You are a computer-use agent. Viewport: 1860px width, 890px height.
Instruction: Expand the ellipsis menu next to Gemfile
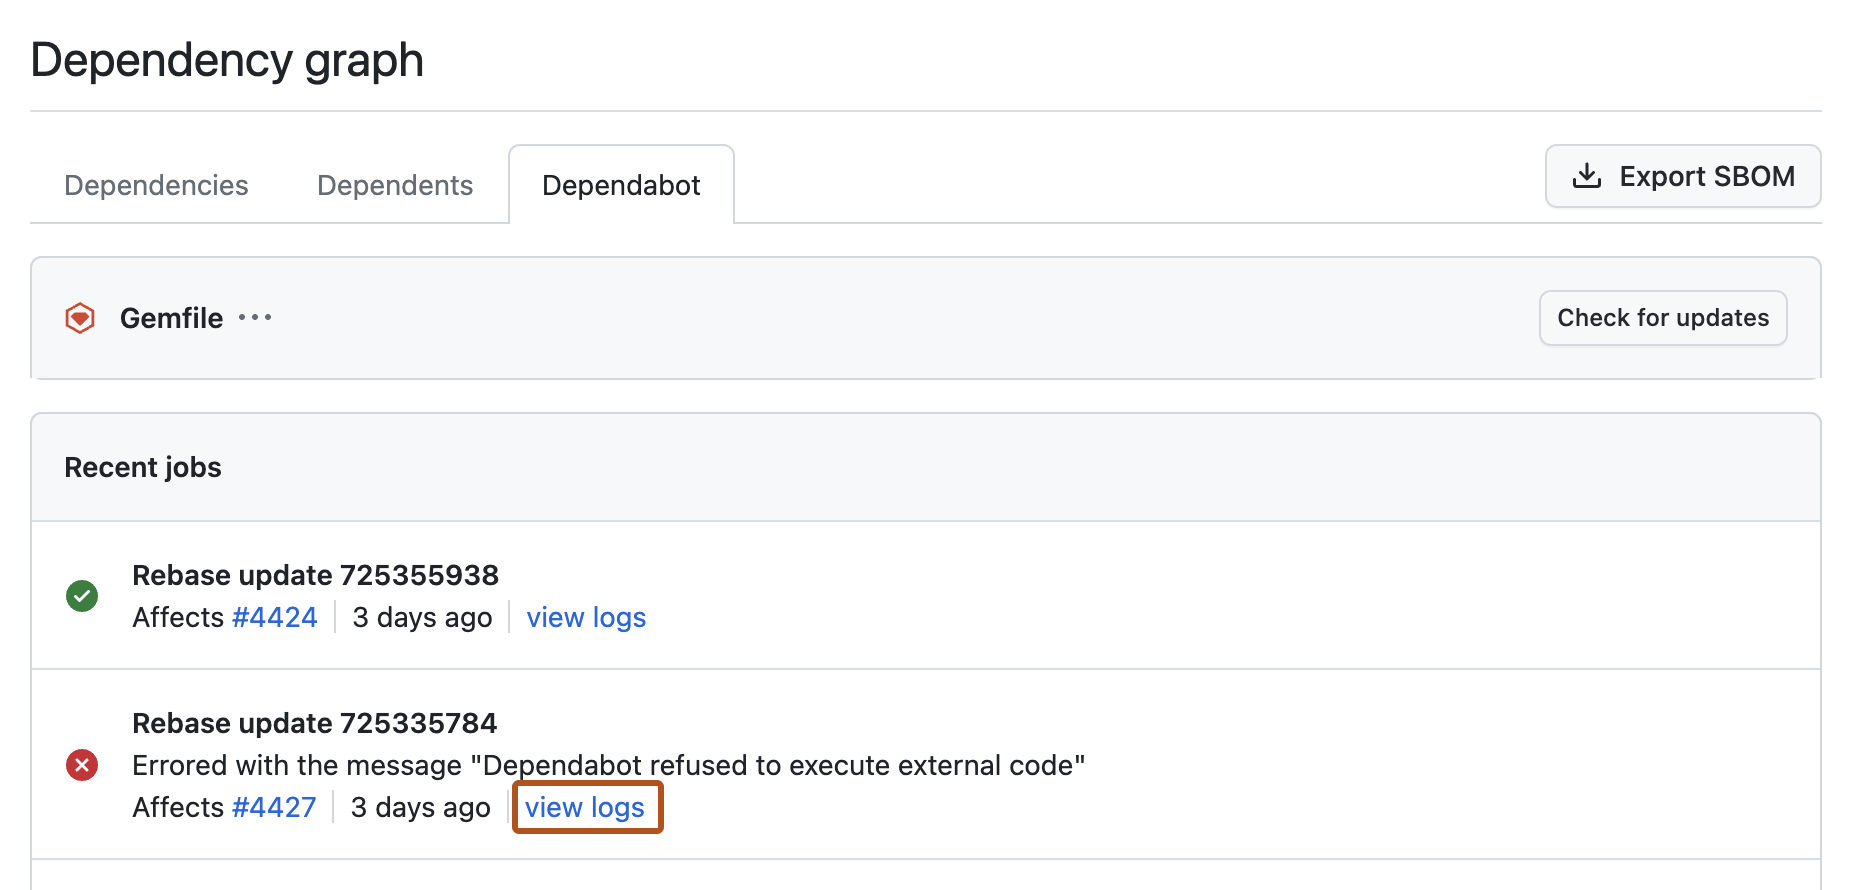[x=255, y=318]
